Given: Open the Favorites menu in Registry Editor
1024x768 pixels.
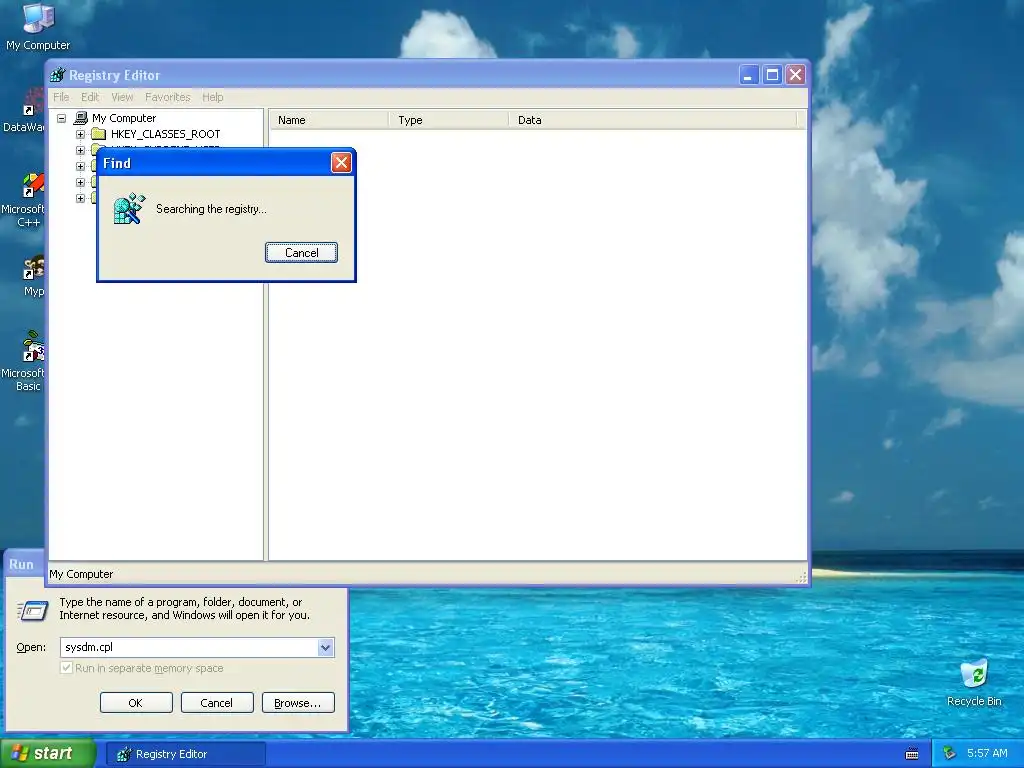Looking at the screenshot, I should 168,97.
